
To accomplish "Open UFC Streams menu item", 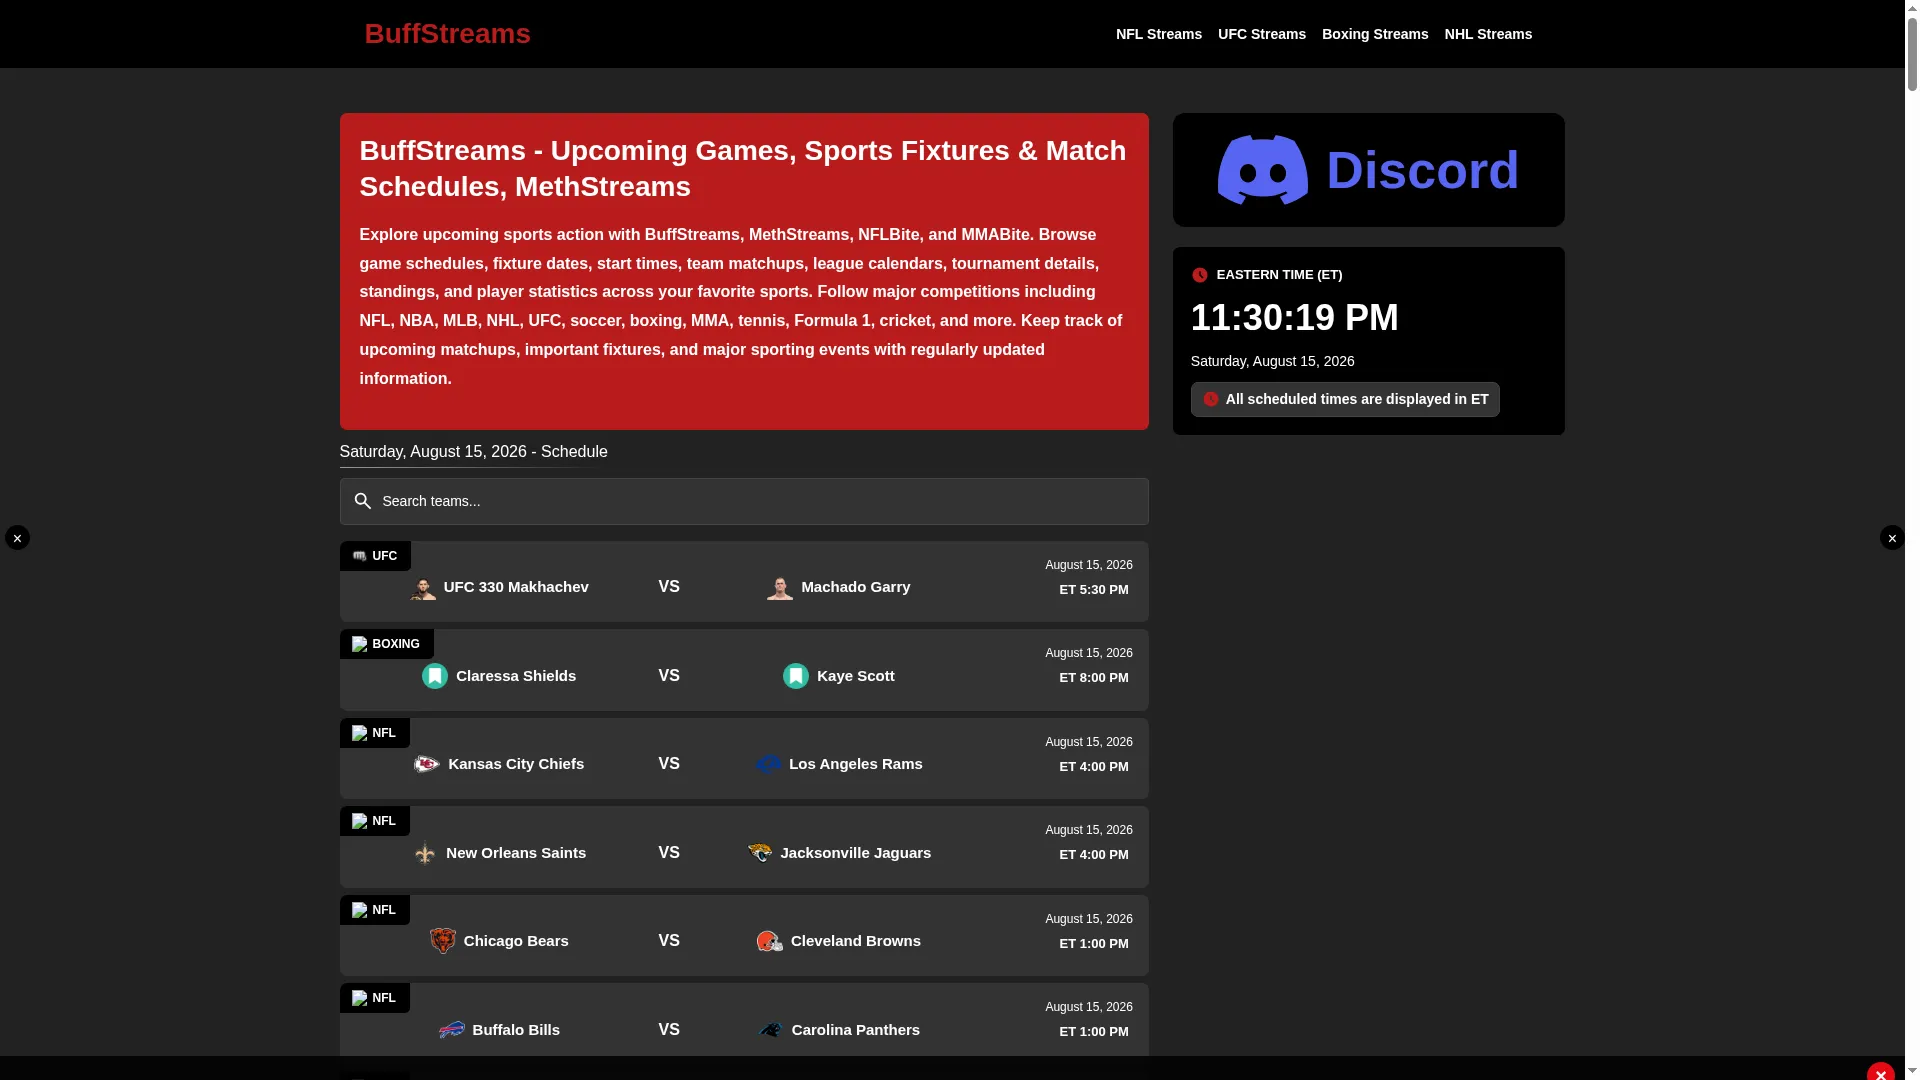I will pyautogui.click(x=1262, y=34).
